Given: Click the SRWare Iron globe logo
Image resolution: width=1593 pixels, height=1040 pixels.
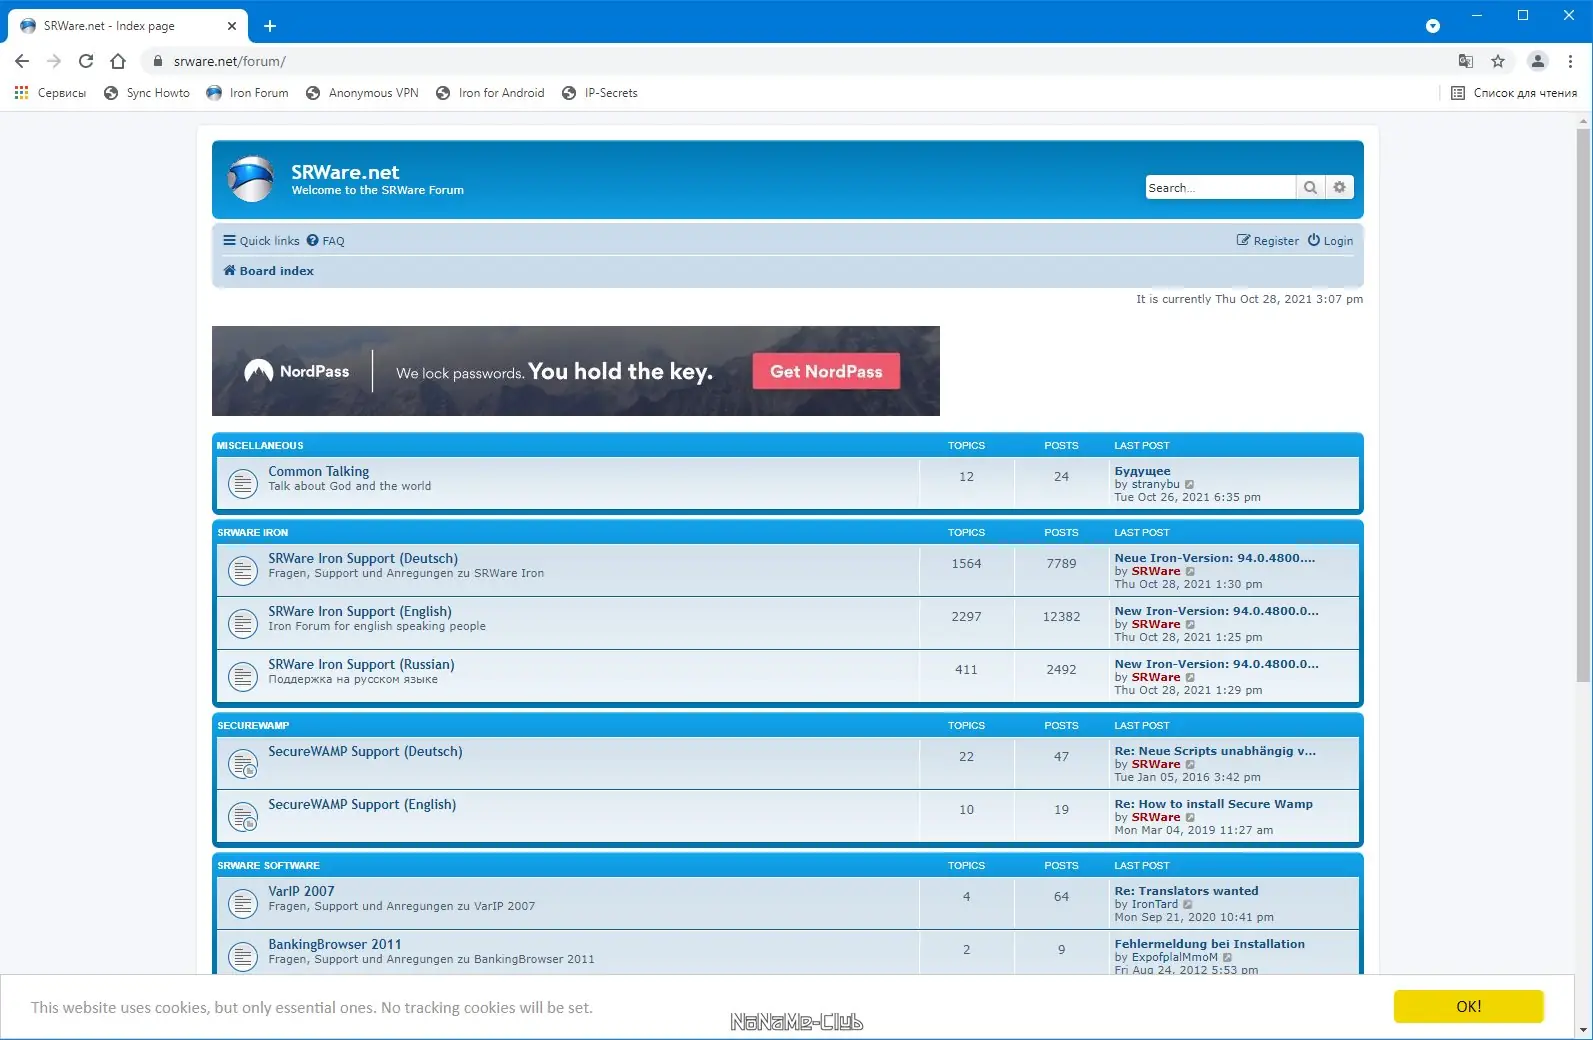Looking at the screenshot, I should tap(250, 179).
